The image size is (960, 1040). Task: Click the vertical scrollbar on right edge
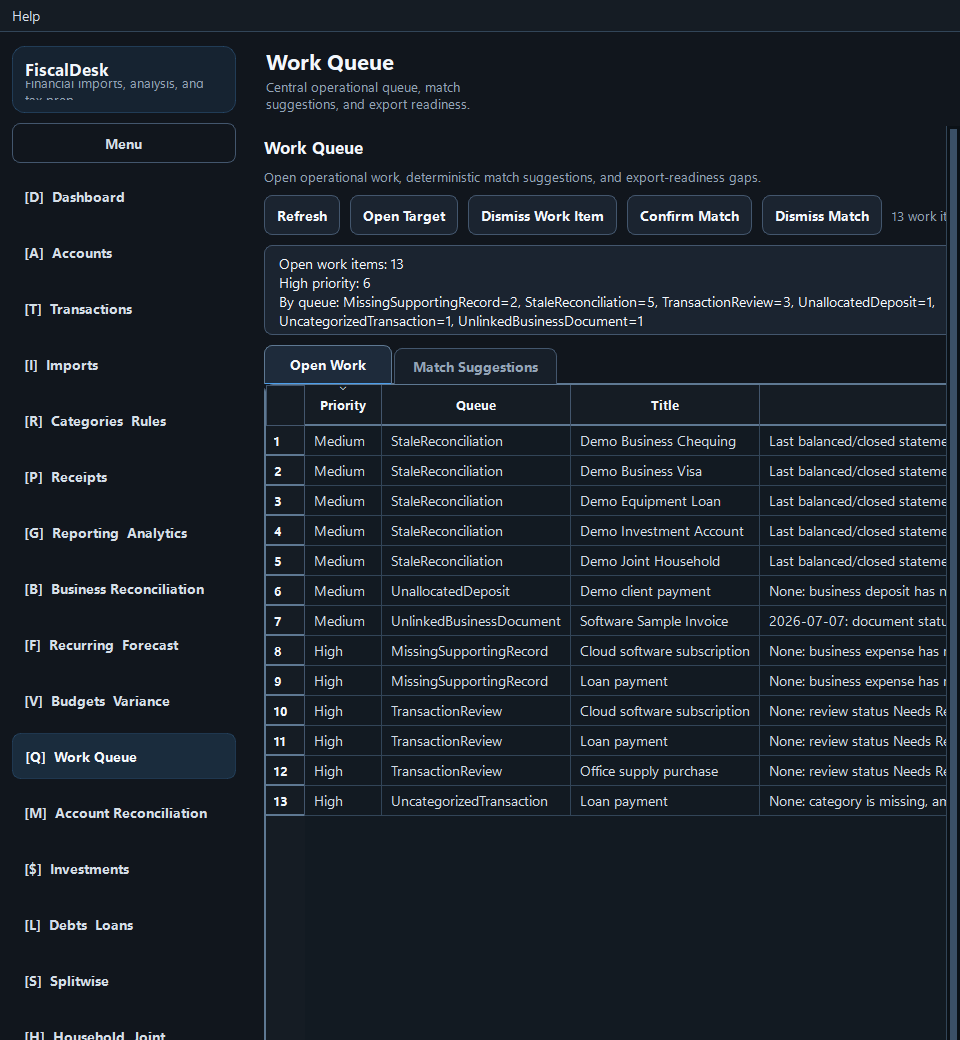point(953,584)
